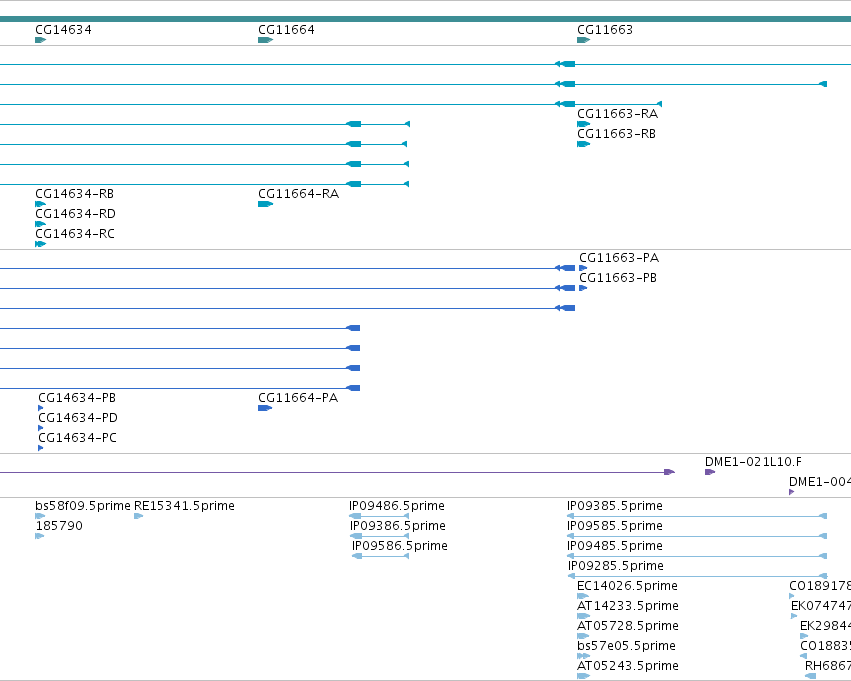Click the IP09385.5prime EST label

pyautogui.click(x=615, y=506)
